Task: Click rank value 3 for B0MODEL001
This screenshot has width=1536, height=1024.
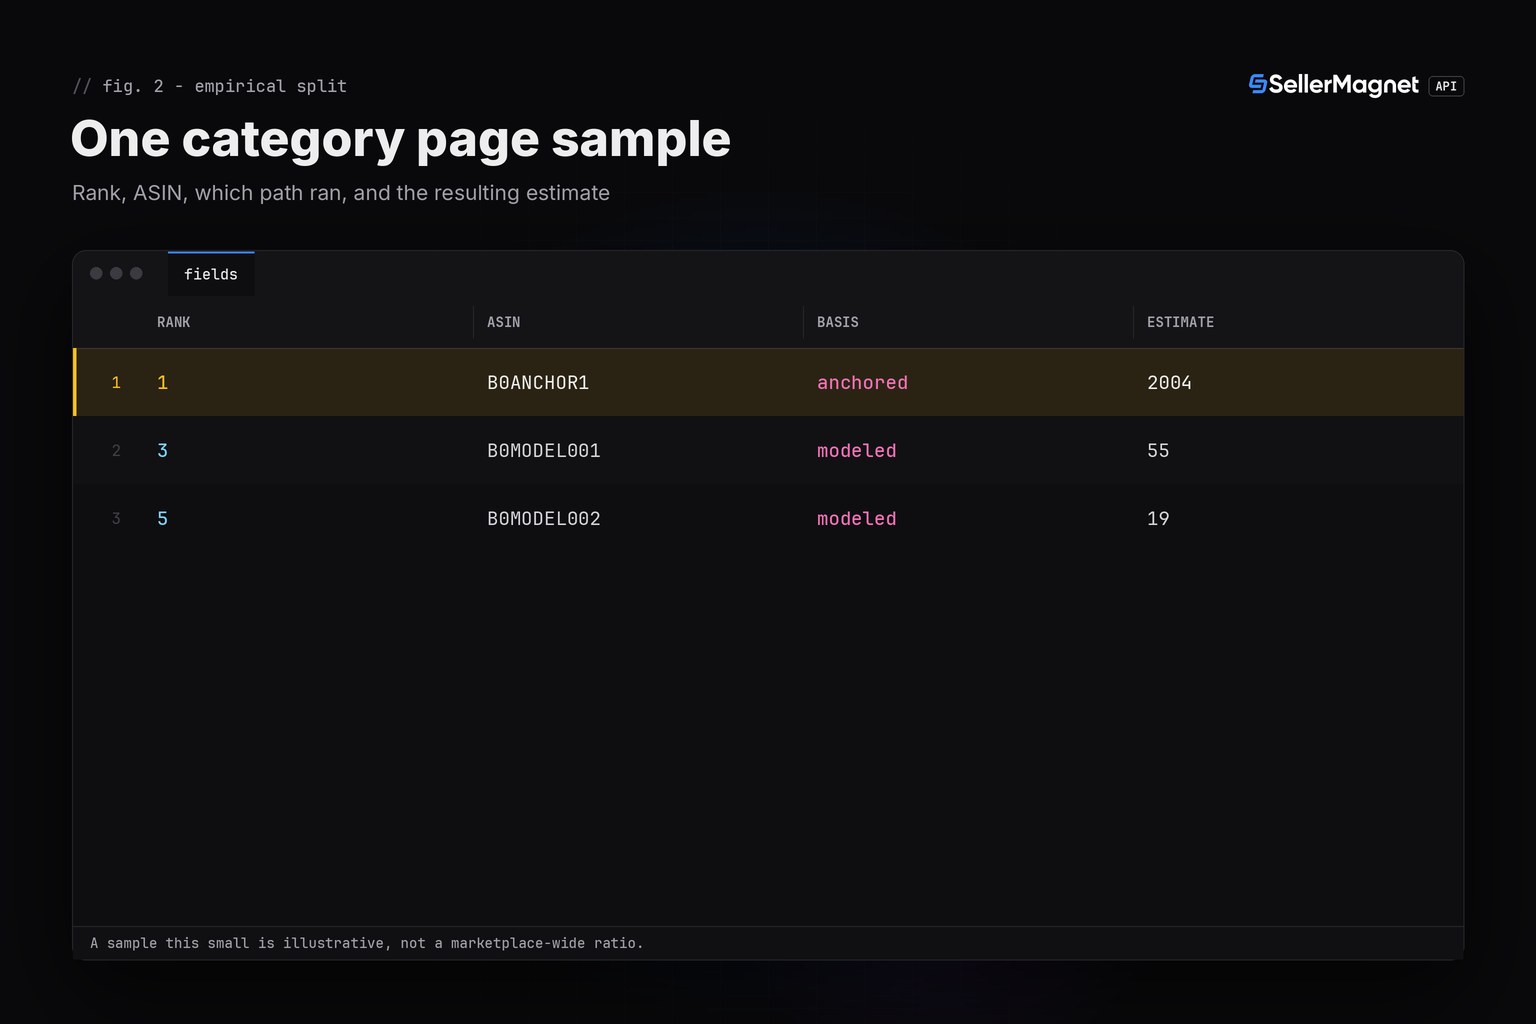Action: [162, 450]
